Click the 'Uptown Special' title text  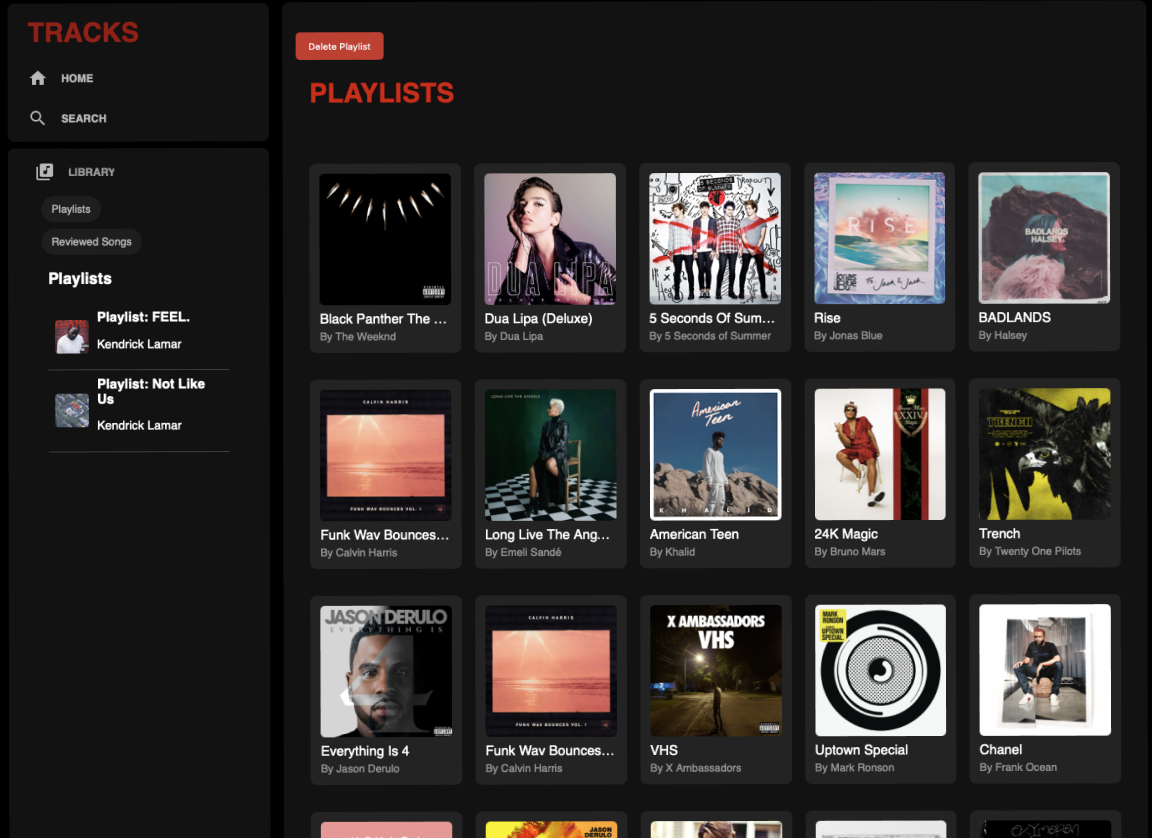coord(861,750)
